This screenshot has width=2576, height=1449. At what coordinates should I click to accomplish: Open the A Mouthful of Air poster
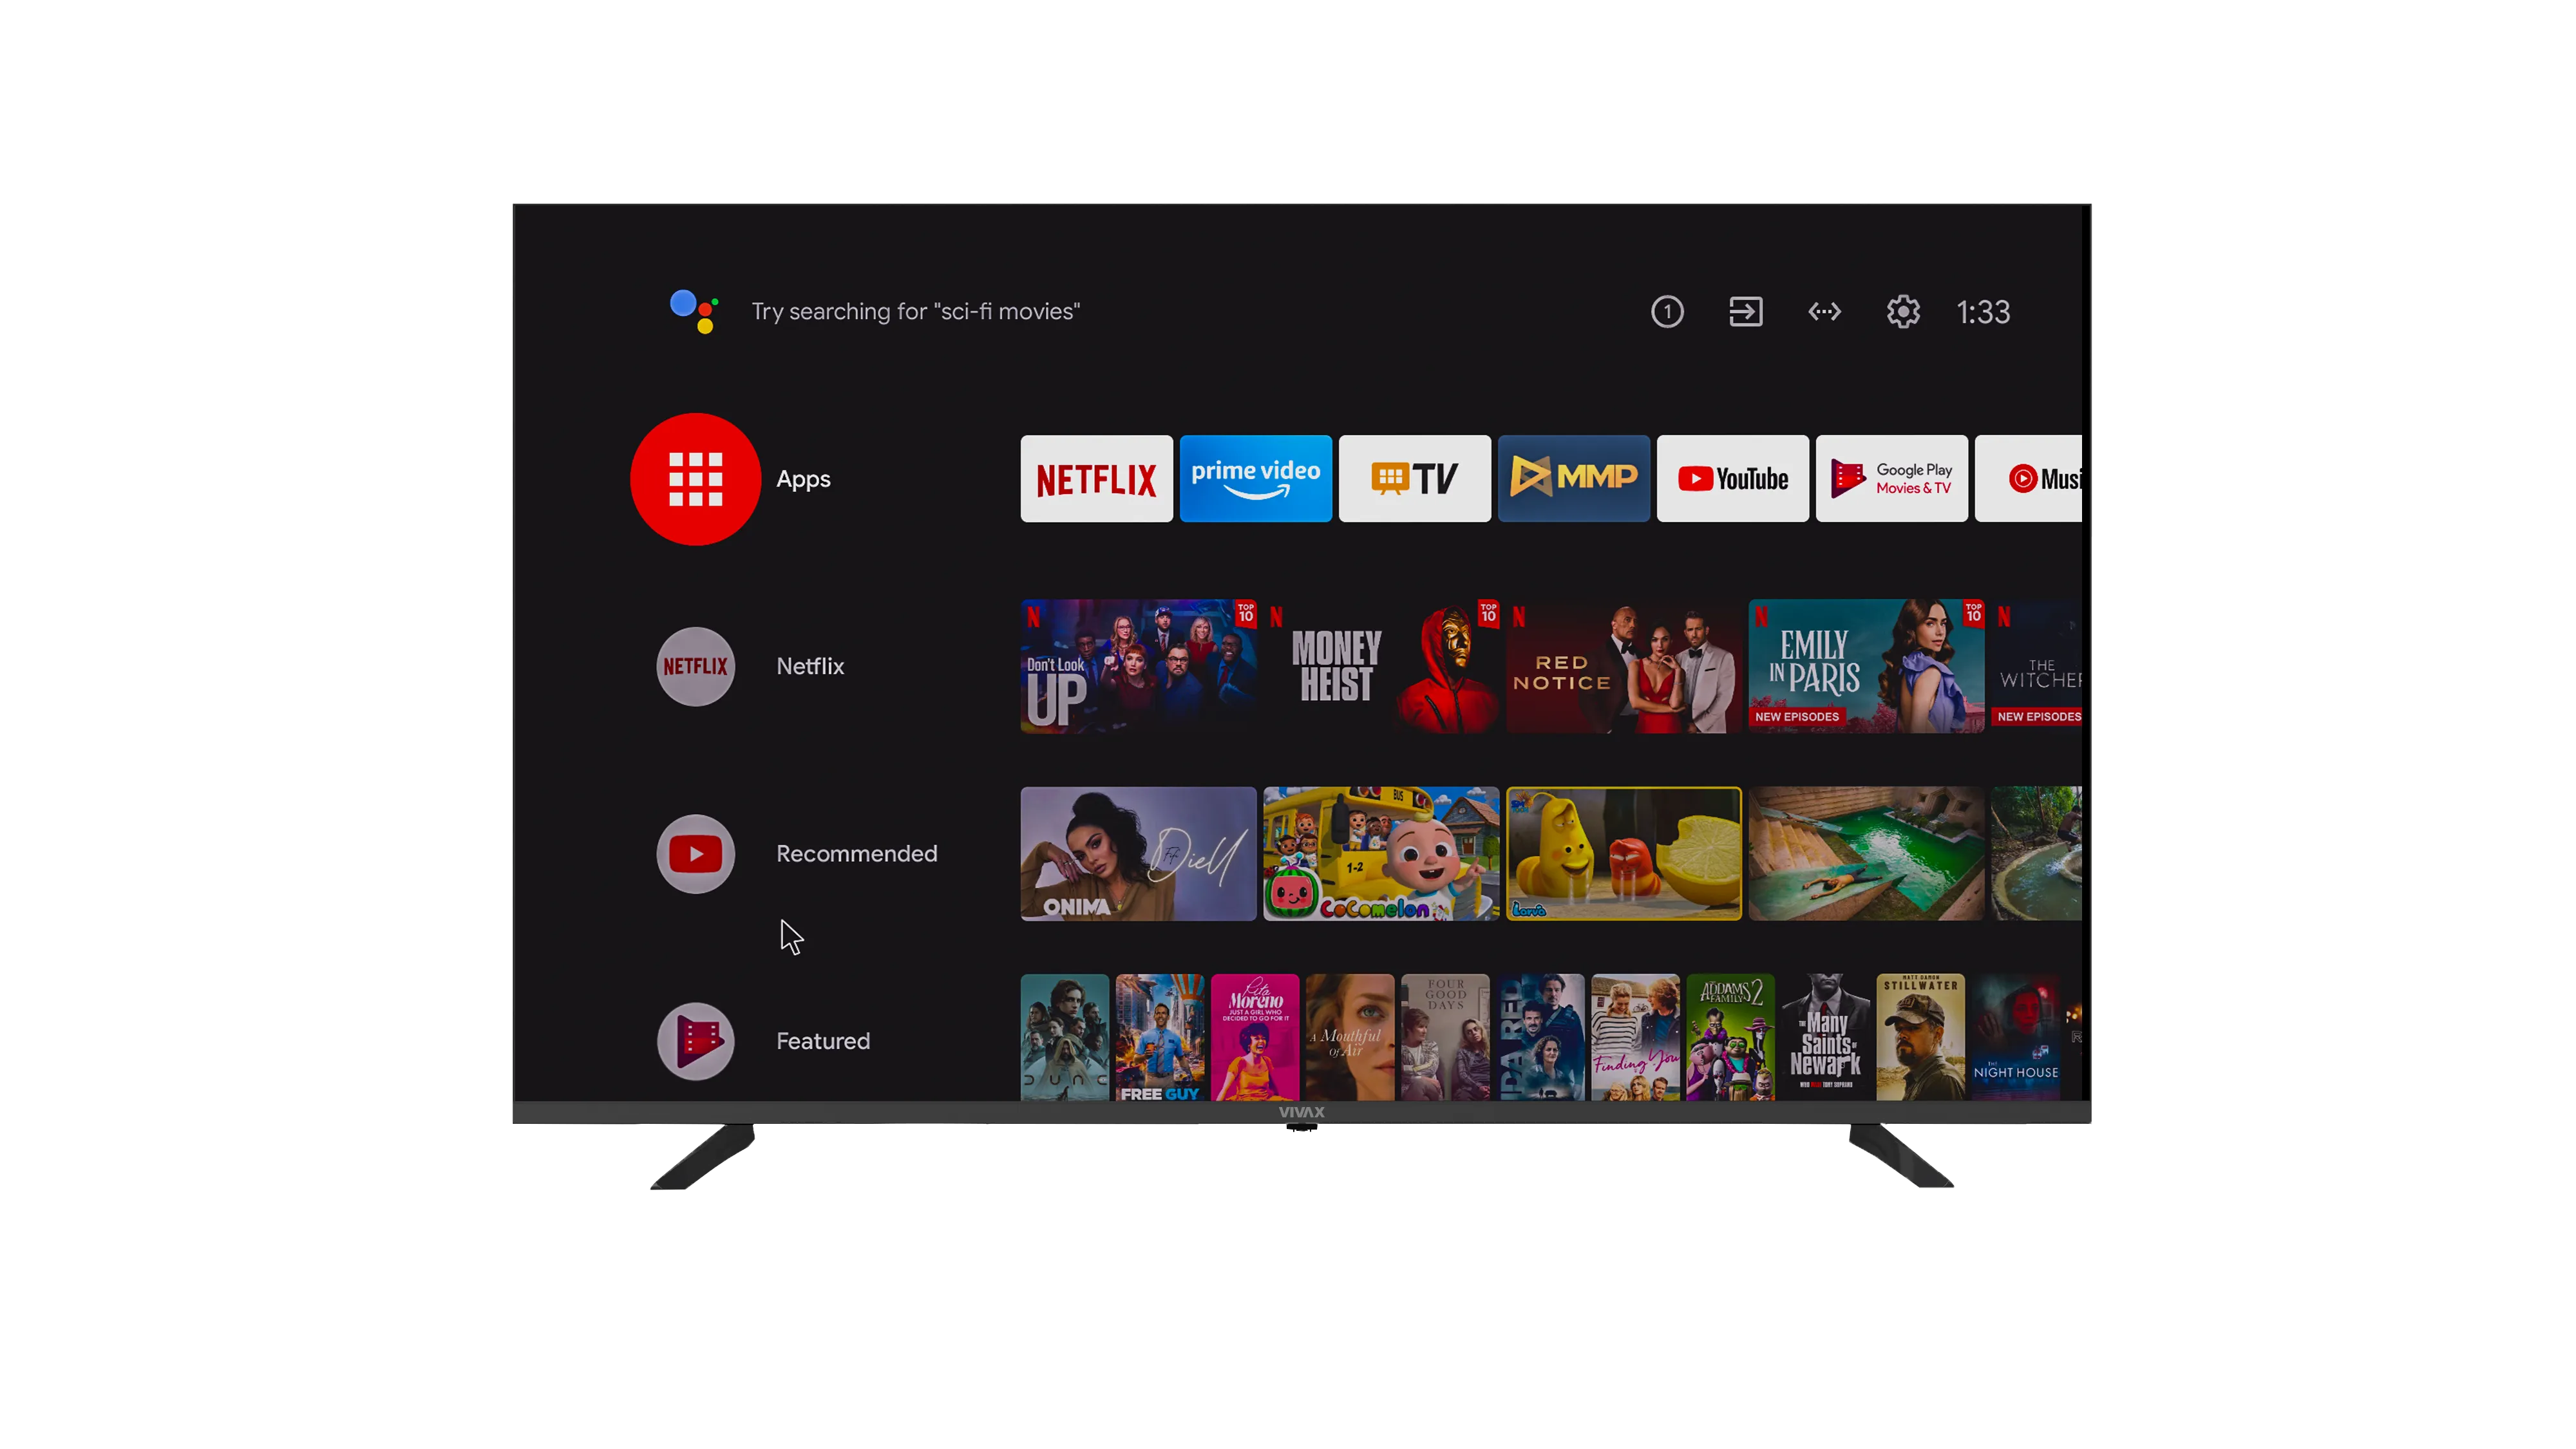tap(1350, 1037)
